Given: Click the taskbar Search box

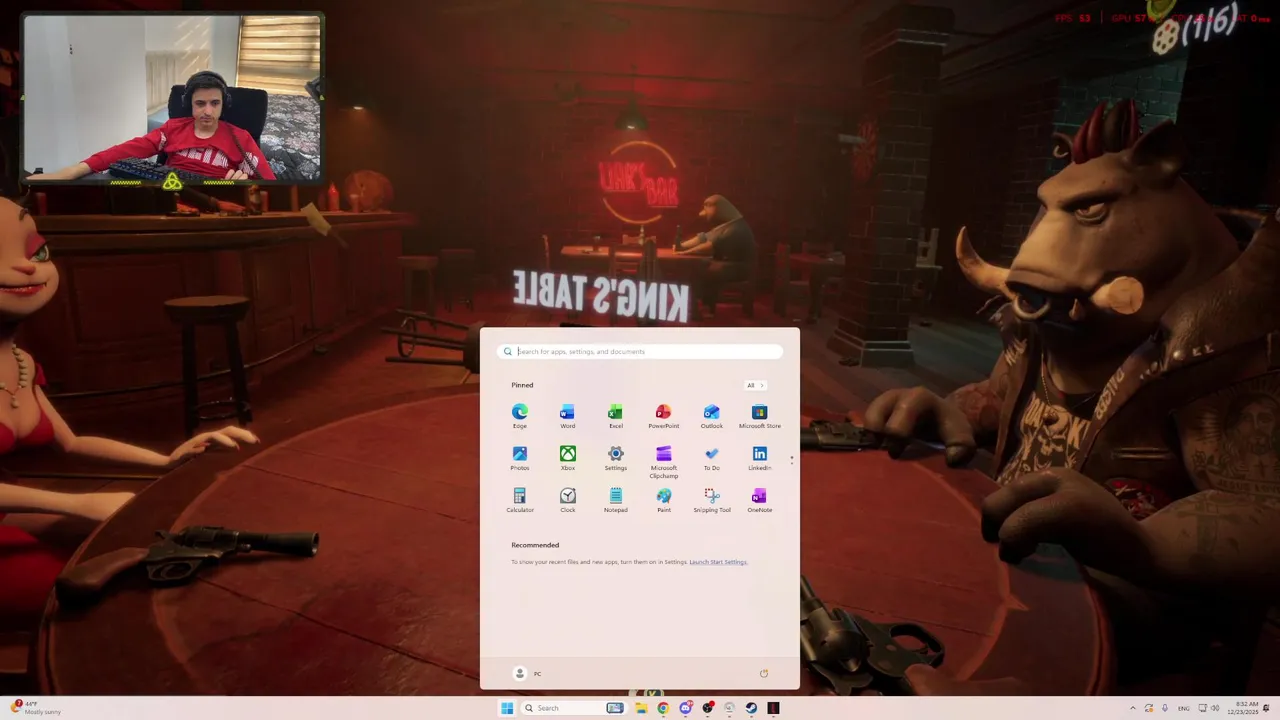Looking at the screenshot, I should (575, 708).
